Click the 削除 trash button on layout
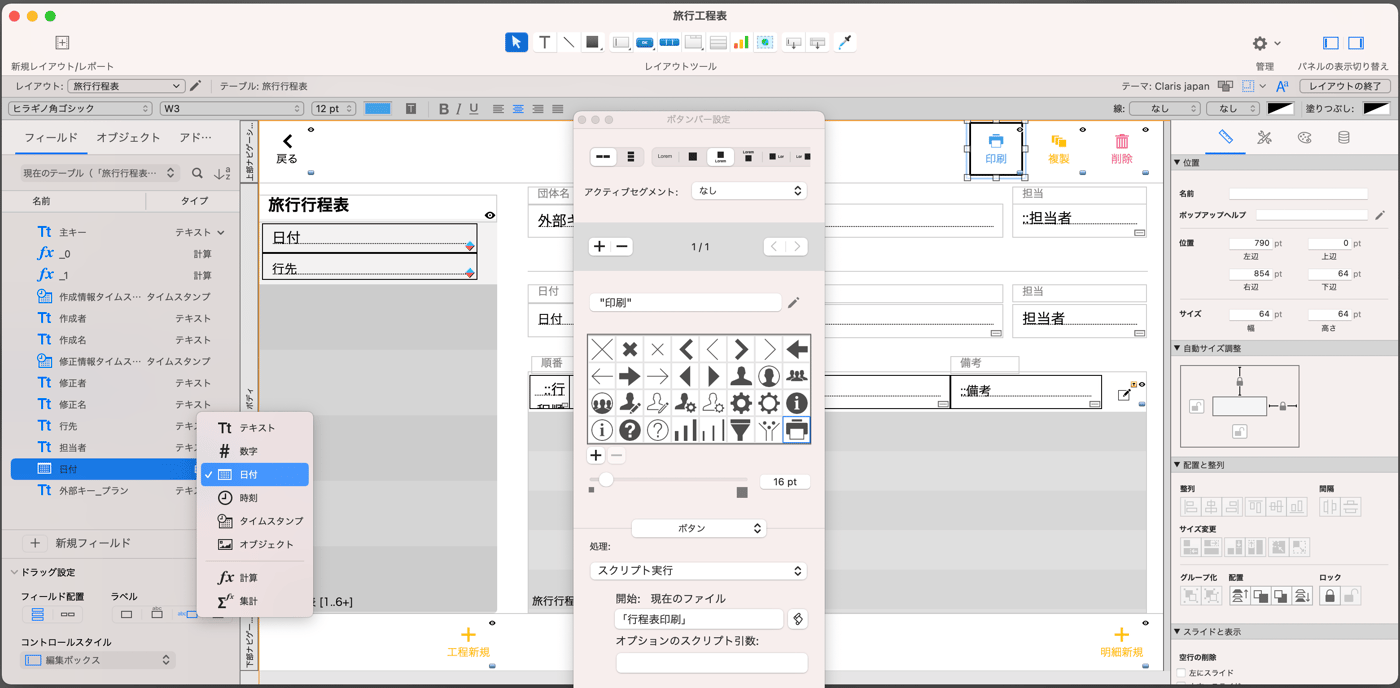Viewport: 1400px width, 688px height. [x=1122, y=149]
